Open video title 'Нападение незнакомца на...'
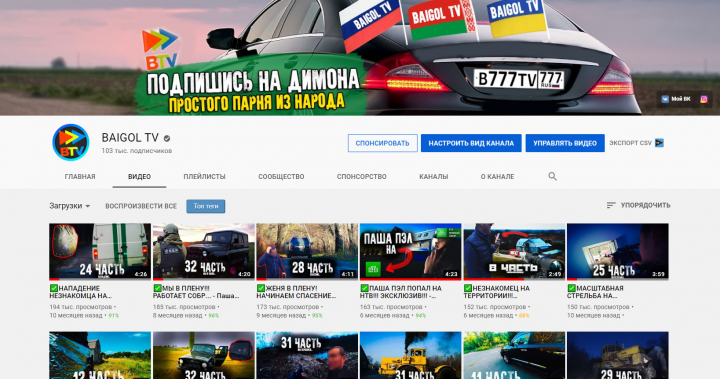 coord(80,292)
